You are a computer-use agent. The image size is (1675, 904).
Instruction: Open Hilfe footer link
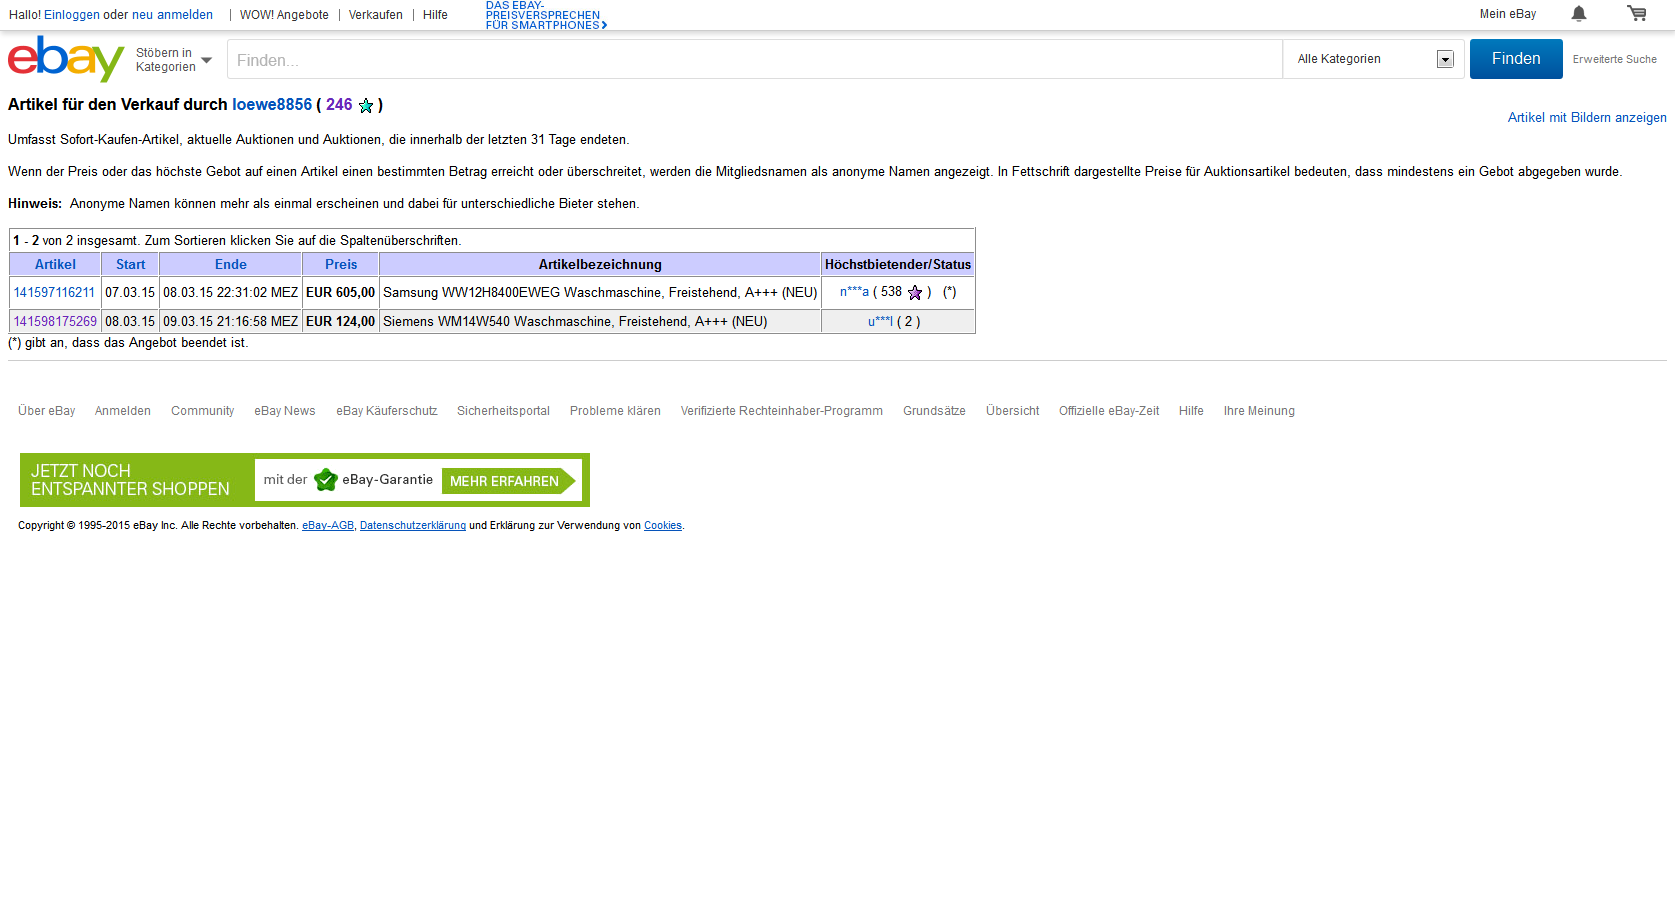pyautogui.click(x=1191, y=411)
